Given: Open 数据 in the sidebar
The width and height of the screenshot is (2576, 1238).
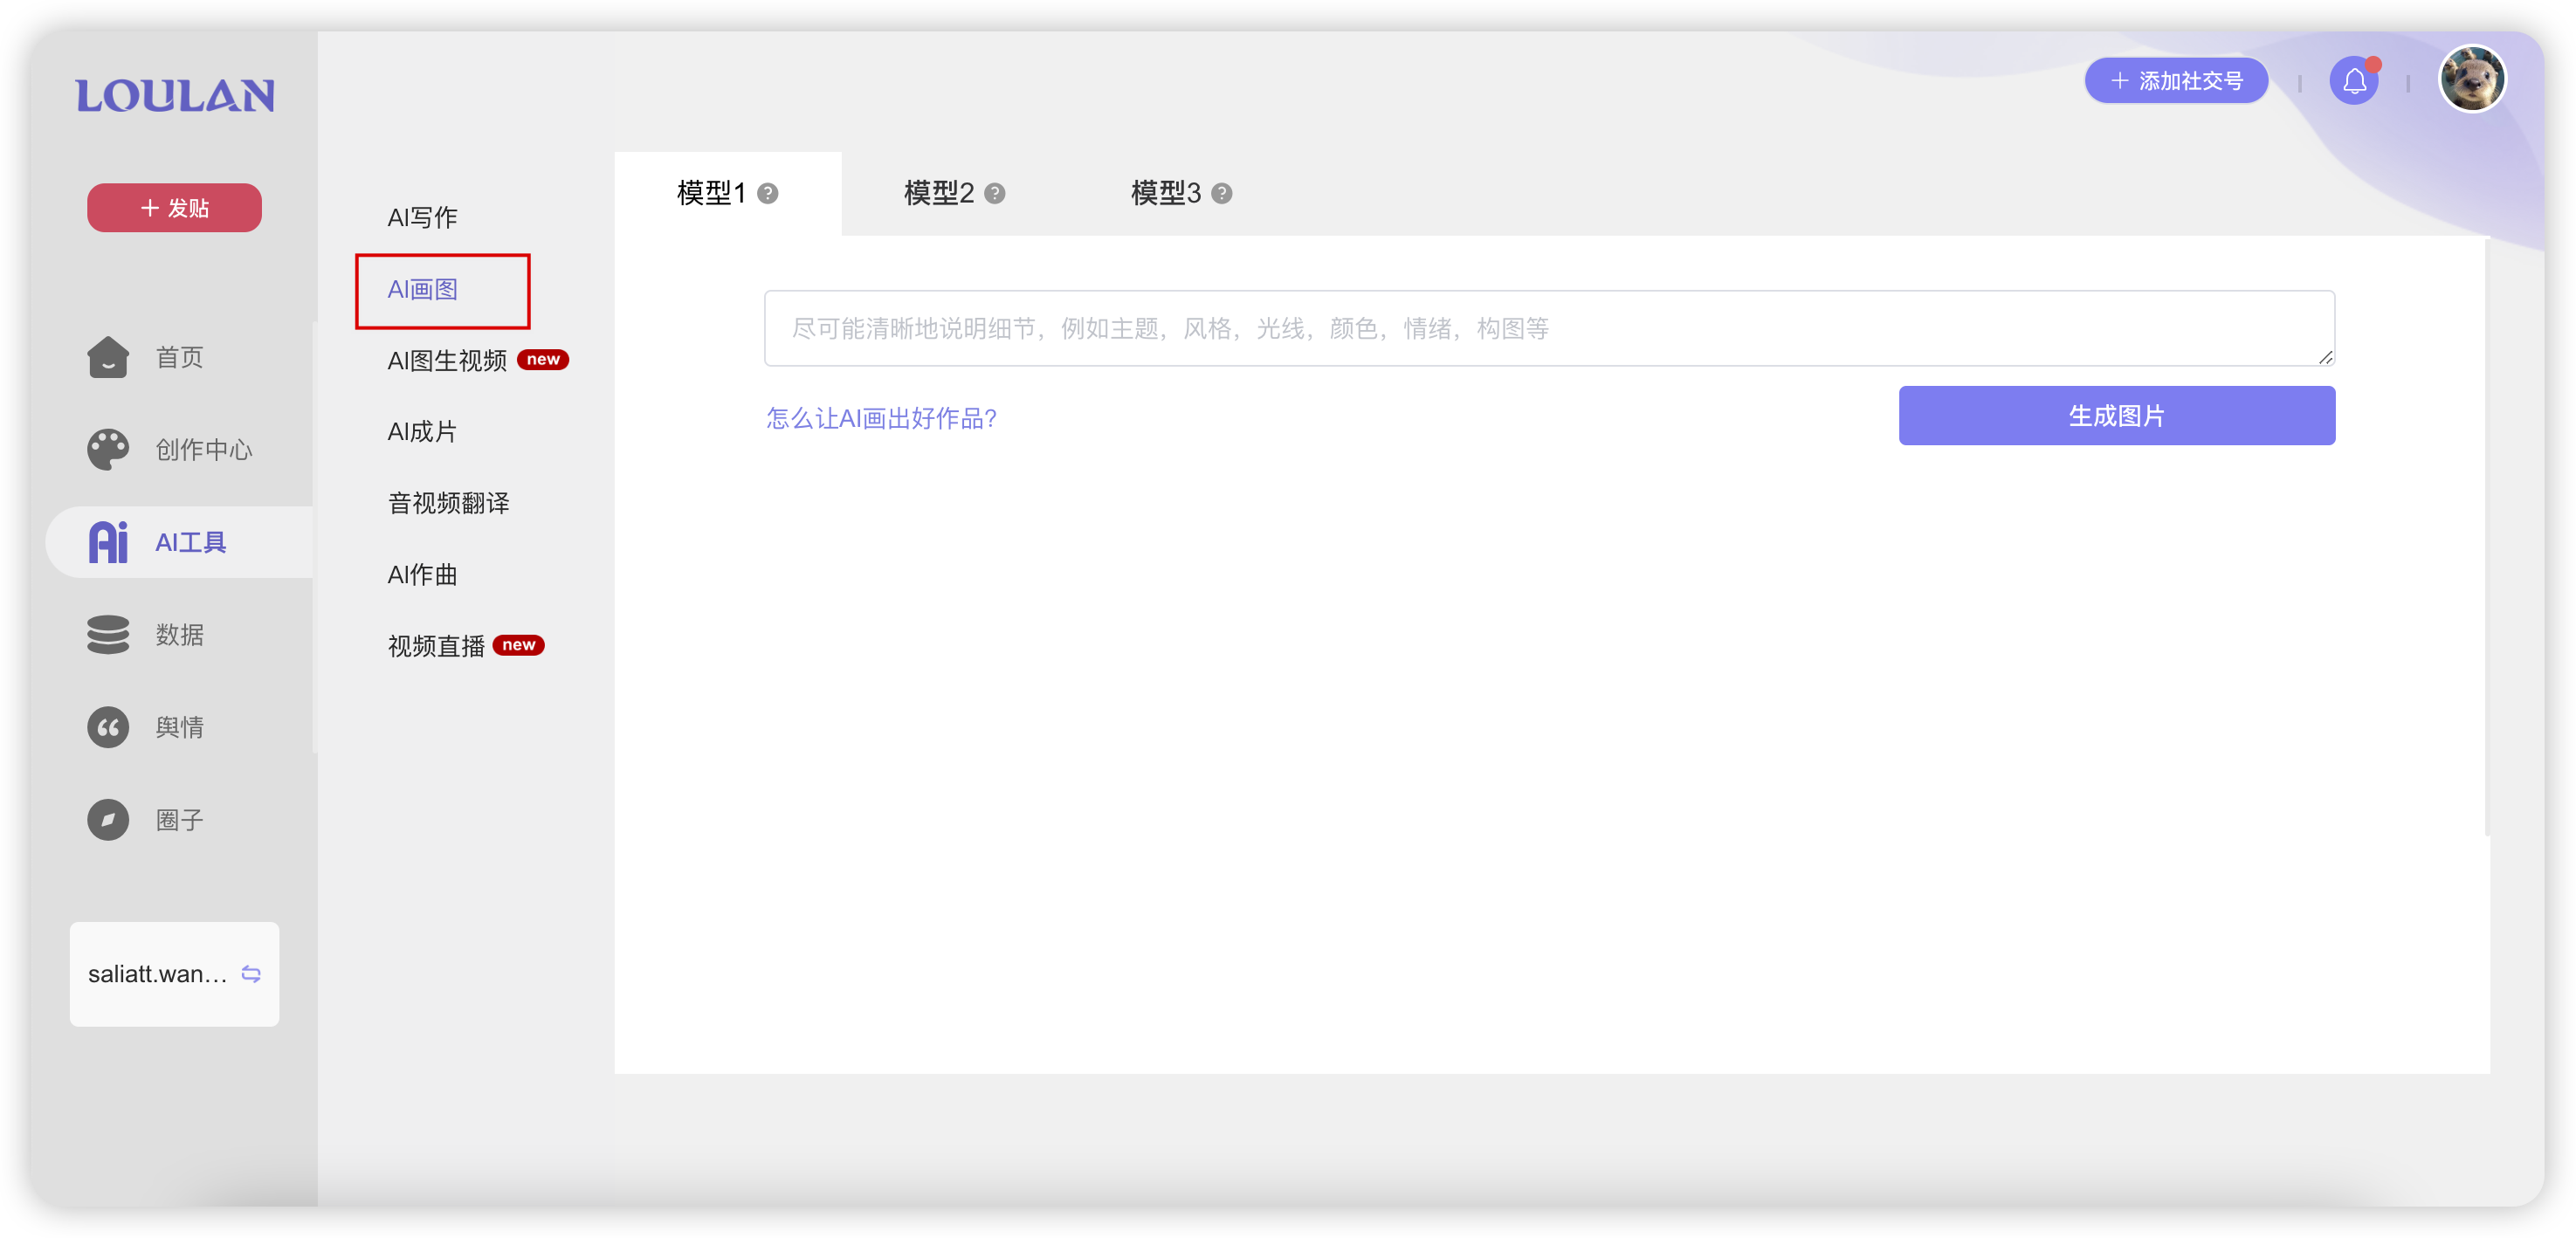Looking at the screenshot, I should [x=179, y=634].
